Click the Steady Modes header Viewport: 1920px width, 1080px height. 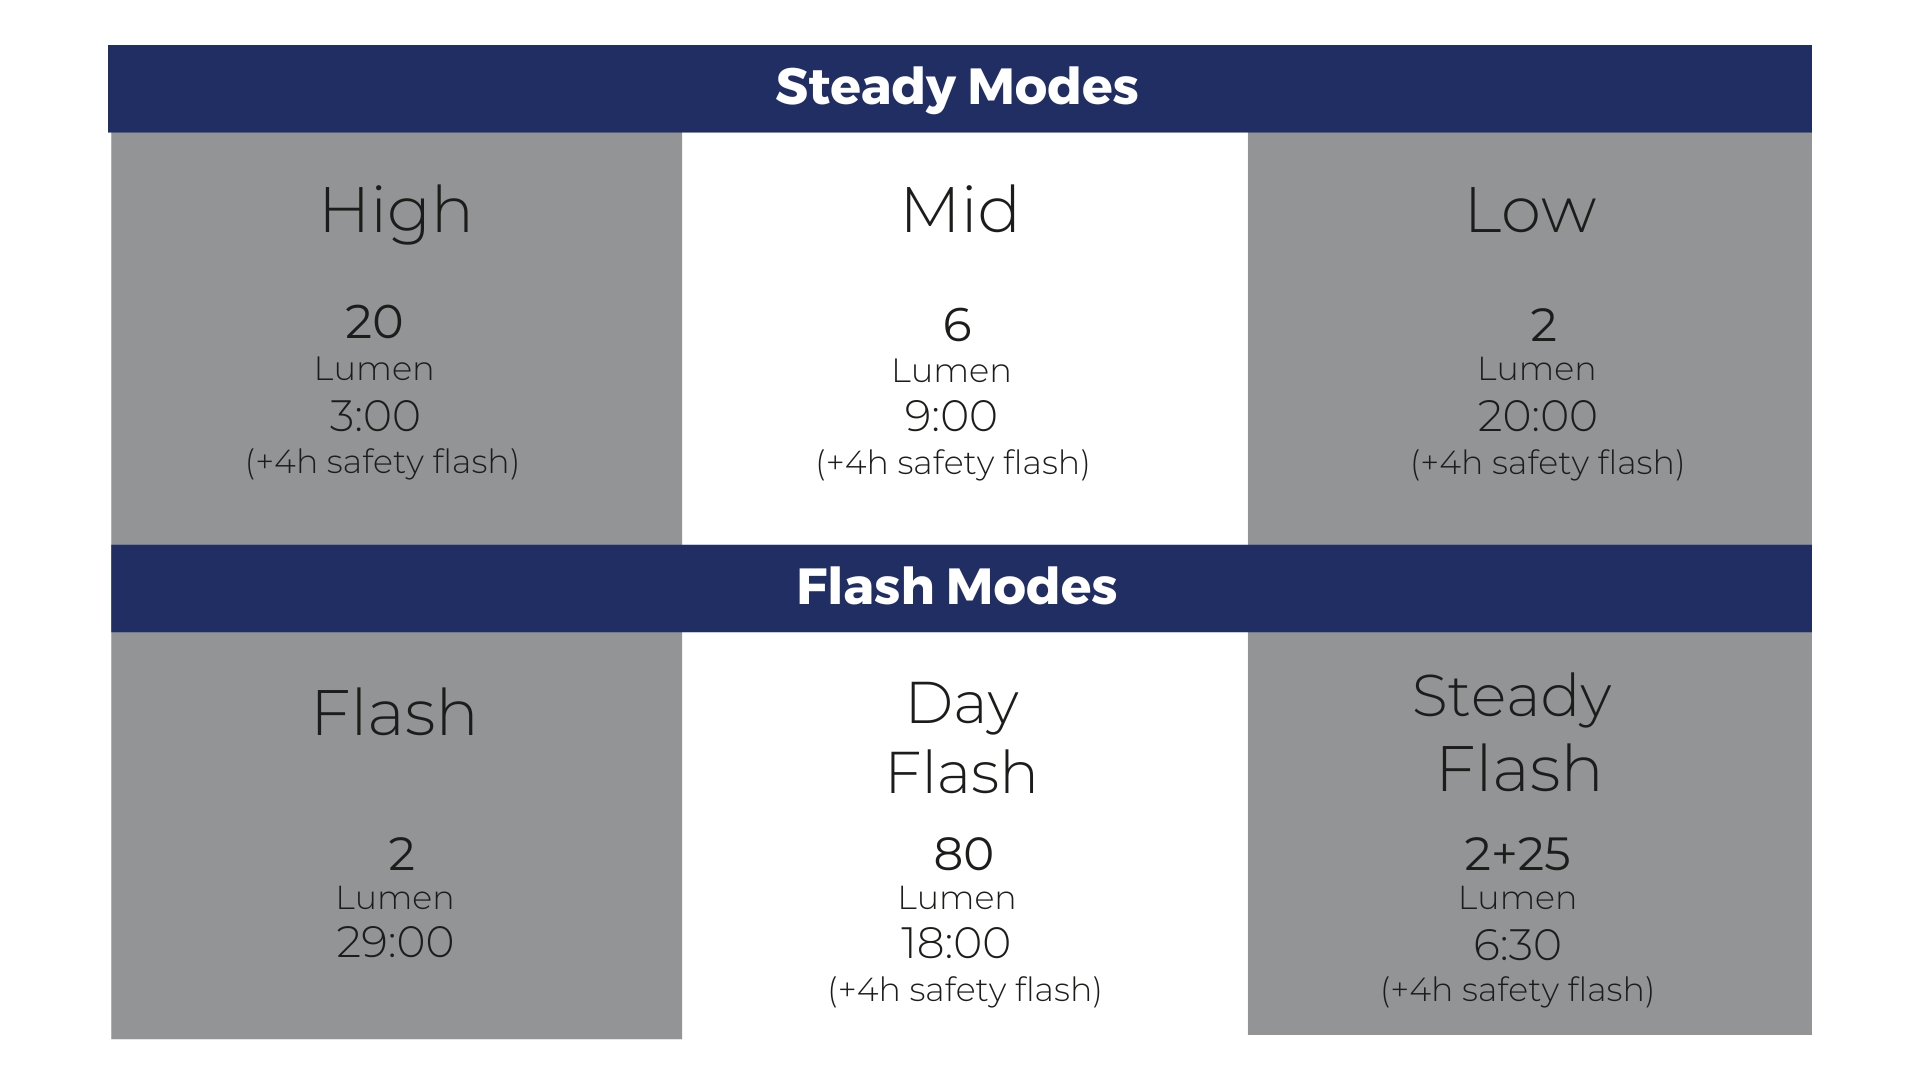pyautogui.click(x=957, y=87)
